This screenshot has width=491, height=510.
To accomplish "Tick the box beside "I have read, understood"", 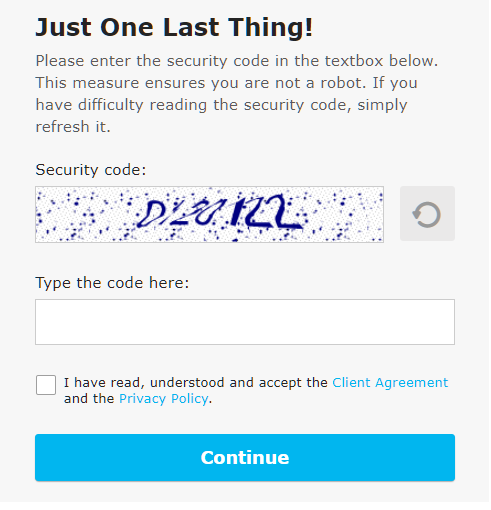I will [46, 386].
